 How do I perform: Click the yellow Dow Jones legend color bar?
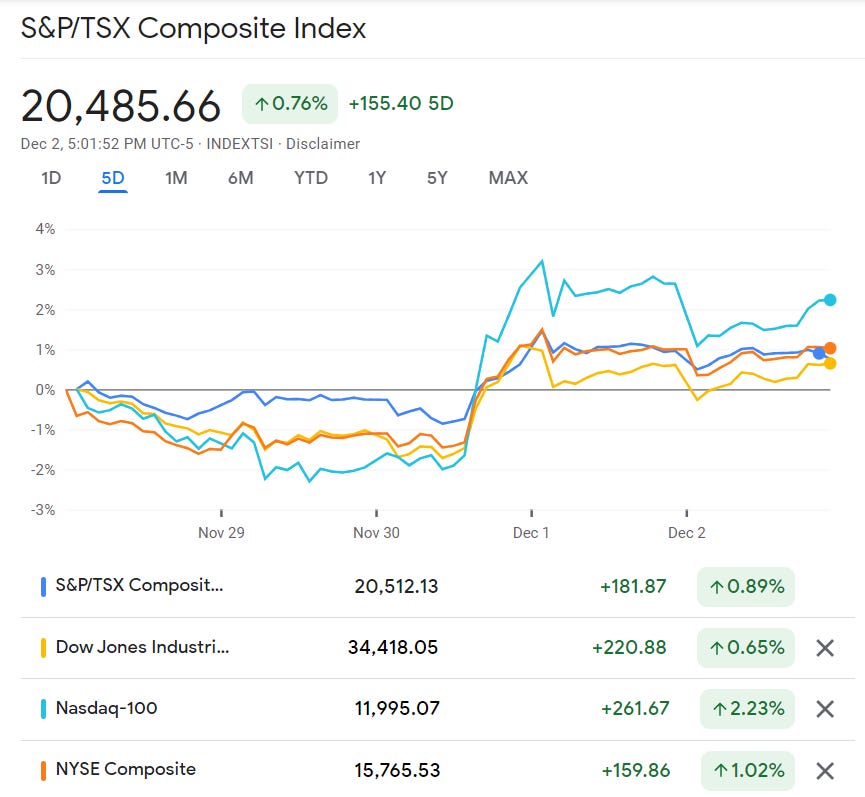click(x=43, y=648)
